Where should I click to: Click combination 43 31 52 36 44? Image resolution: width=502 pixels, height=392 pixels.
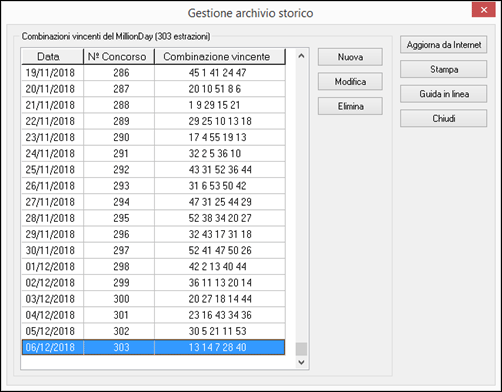(220, 170)
